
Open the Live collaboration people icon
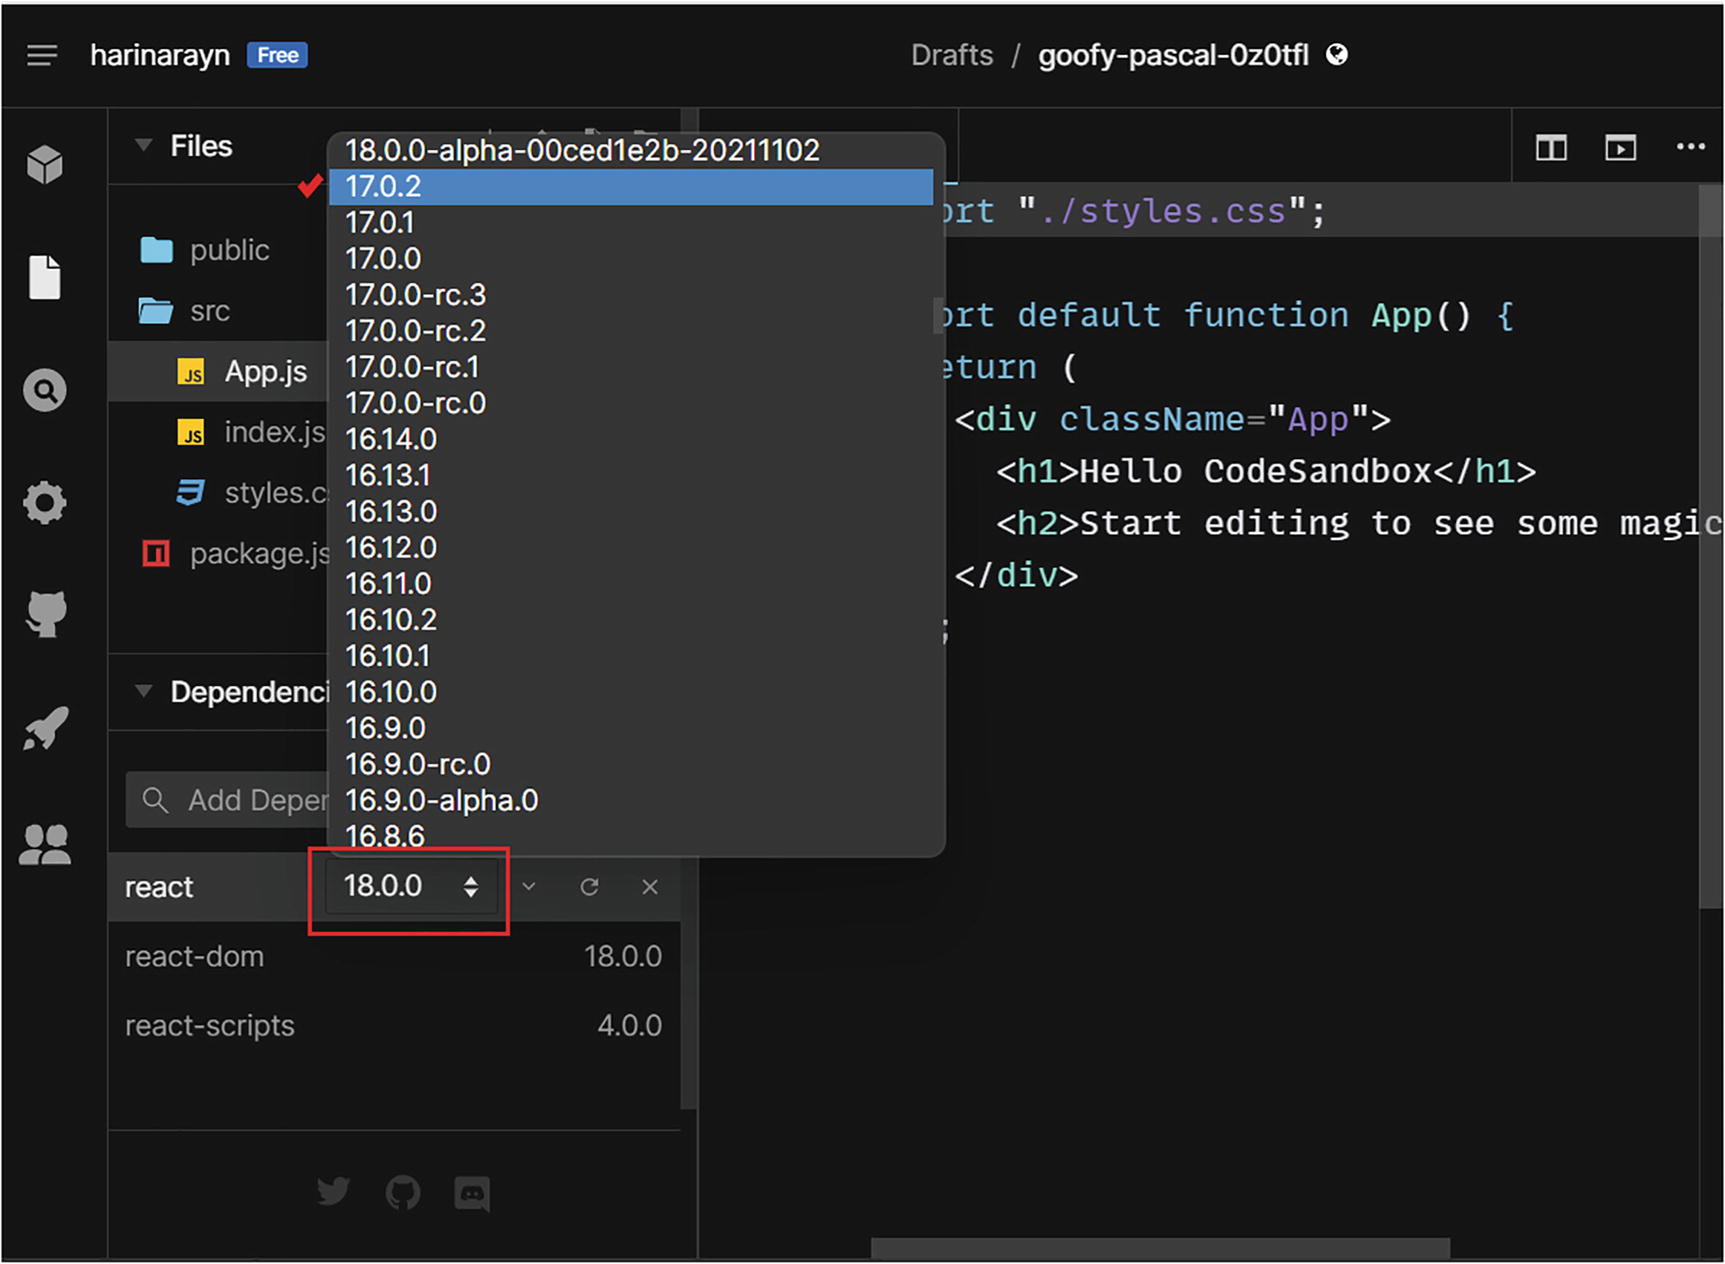coord(45,845)
